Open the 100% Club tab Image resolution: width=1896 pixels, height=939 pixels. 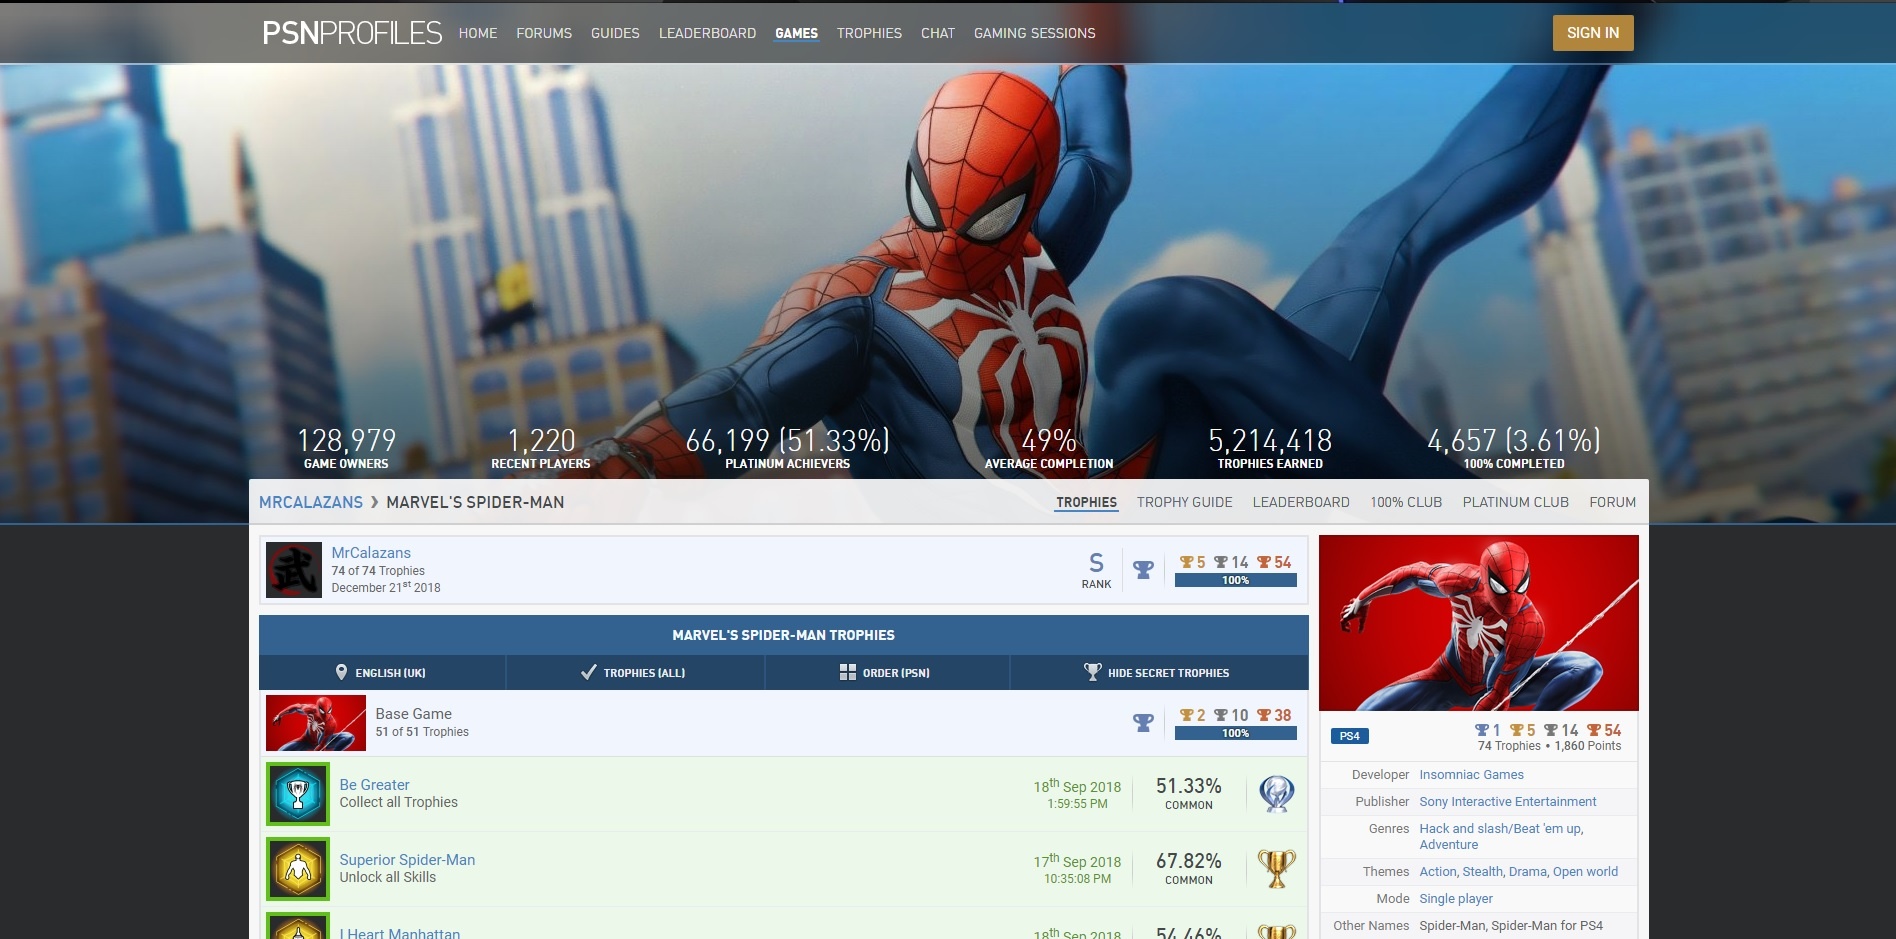point(1406,502)
